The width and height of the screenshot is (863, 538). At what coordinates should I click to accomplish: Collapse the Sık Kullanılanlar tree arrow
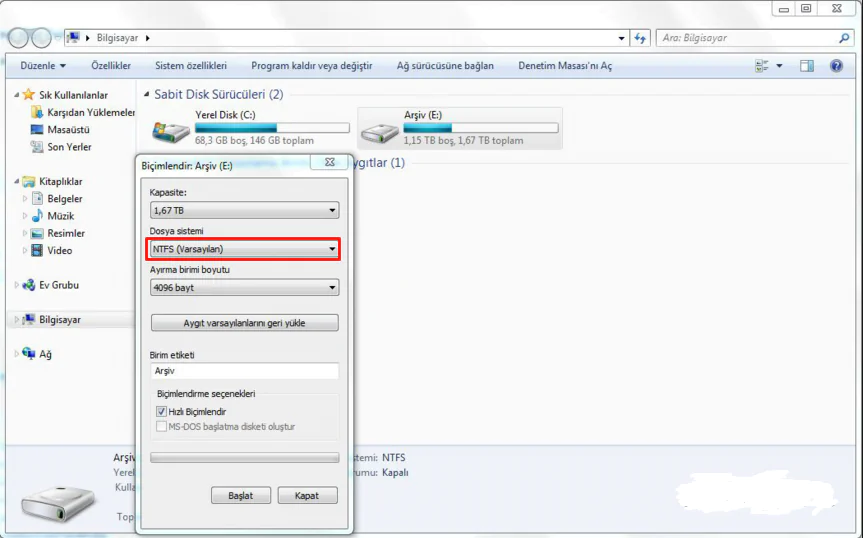pos(16,95)
